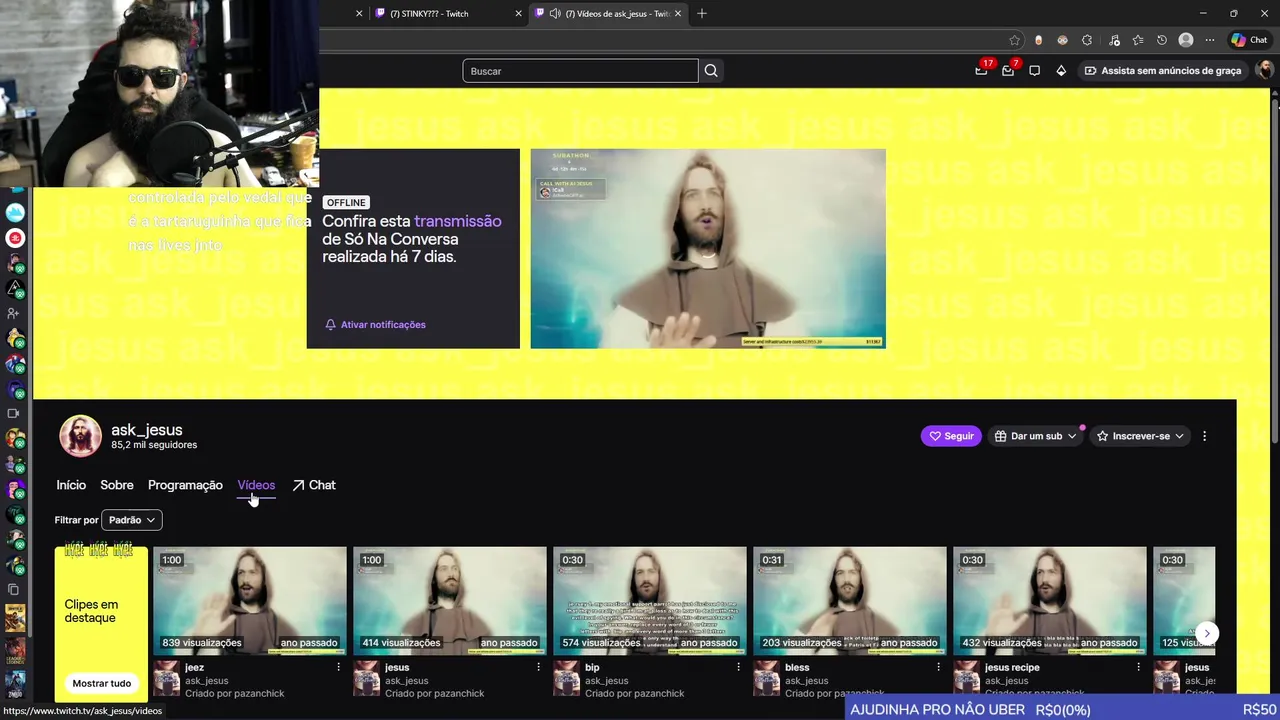Follow channel with Seguir button
Image resolution: width=1280 pixels, height=720 pixels.
951,436
